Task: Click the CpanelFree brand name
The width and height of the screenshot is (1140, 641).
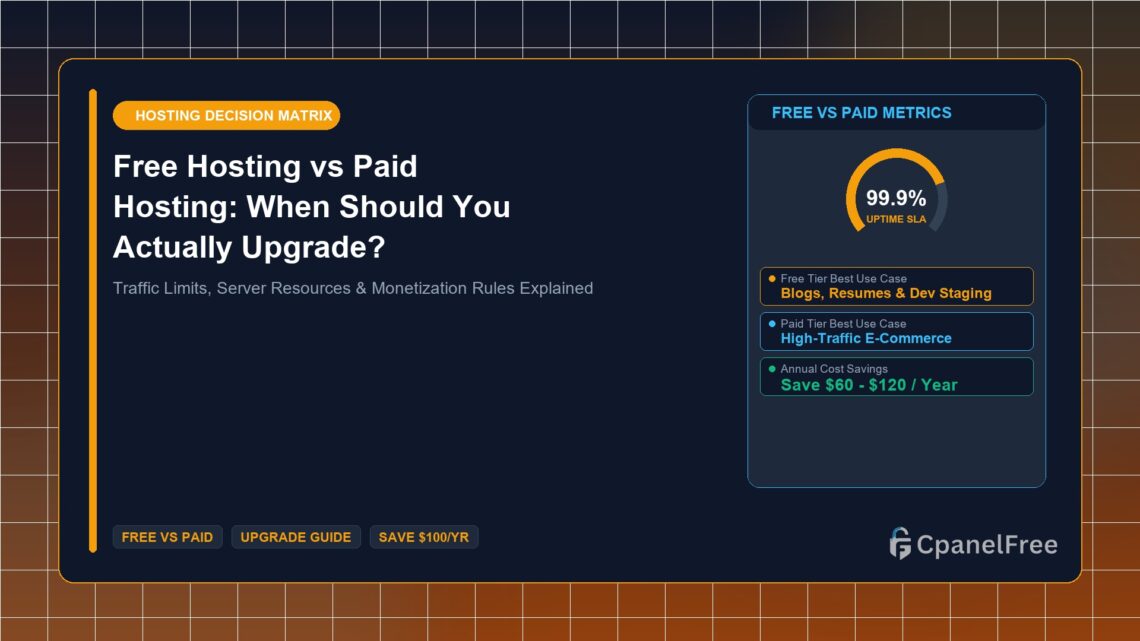Action: click(987, 544)
